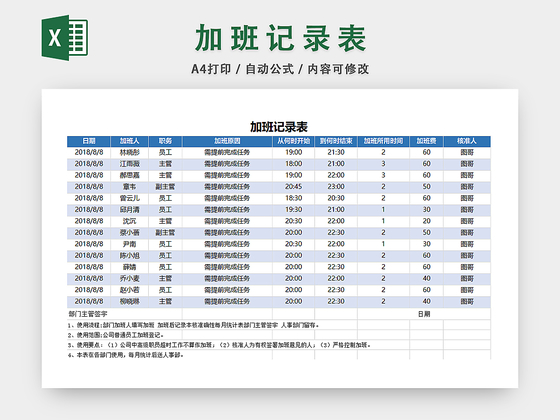Click the name cell 陈小旭

(130, 256)
